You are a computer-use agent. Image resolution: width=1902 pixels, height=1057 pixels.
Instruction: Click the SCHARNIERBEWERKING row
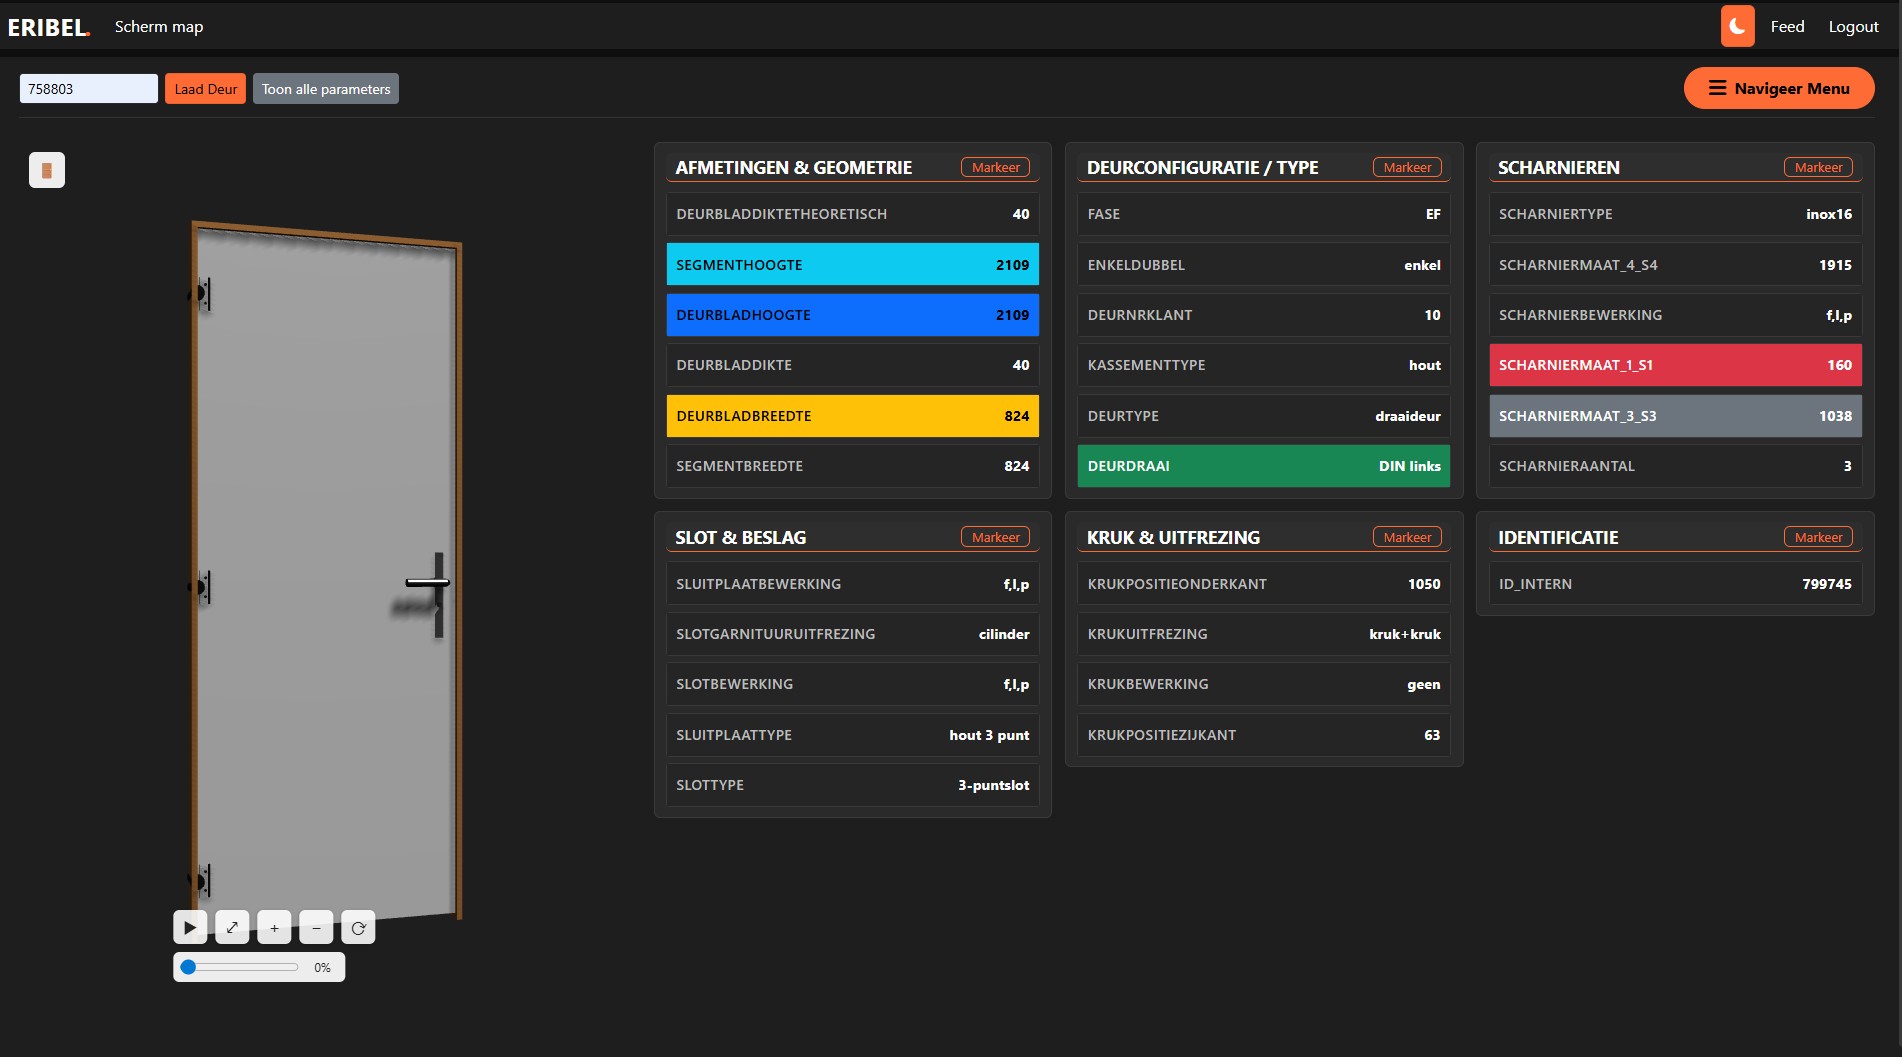1675,315
